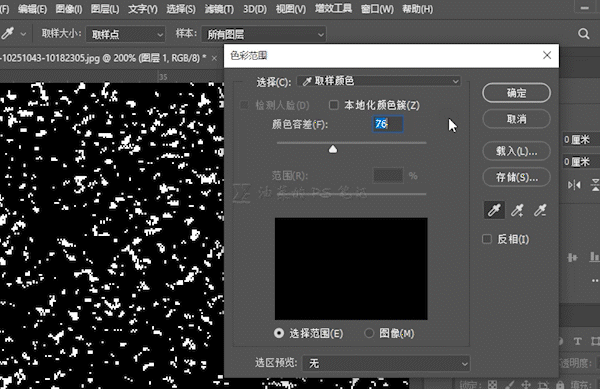This screenshot has width=600, height=389.
Task: Enable 本地化颜色簇 checkbox
Action: (x=334, y=104)
